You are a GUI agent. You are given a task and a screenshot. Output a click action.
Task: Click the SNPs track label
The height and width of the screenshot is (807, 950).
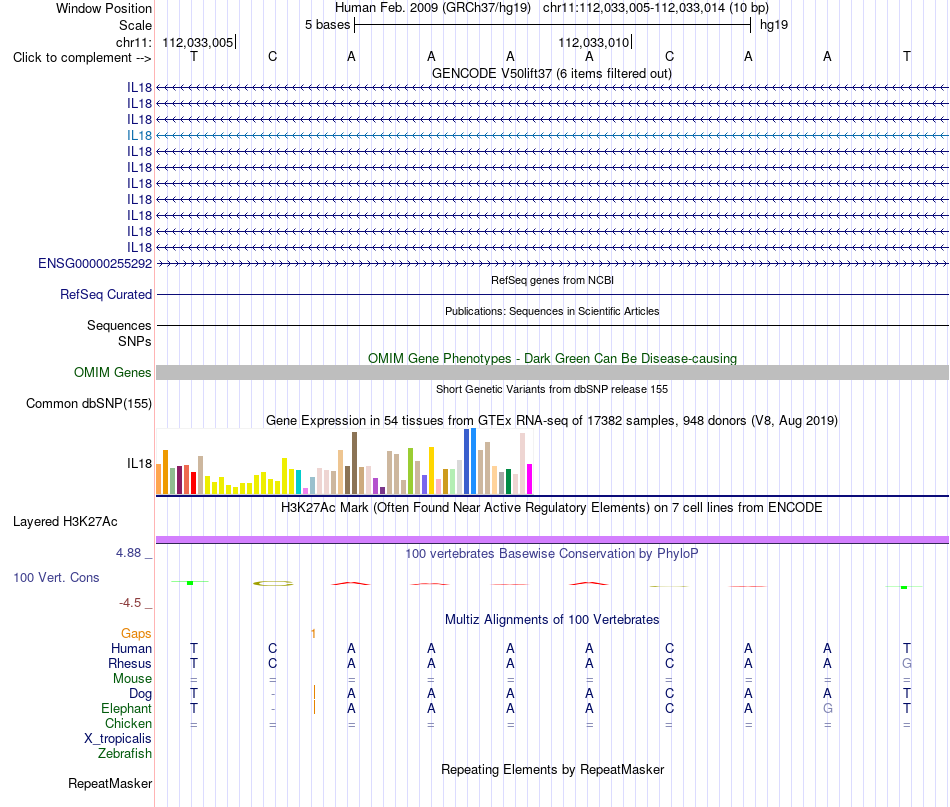135,342
